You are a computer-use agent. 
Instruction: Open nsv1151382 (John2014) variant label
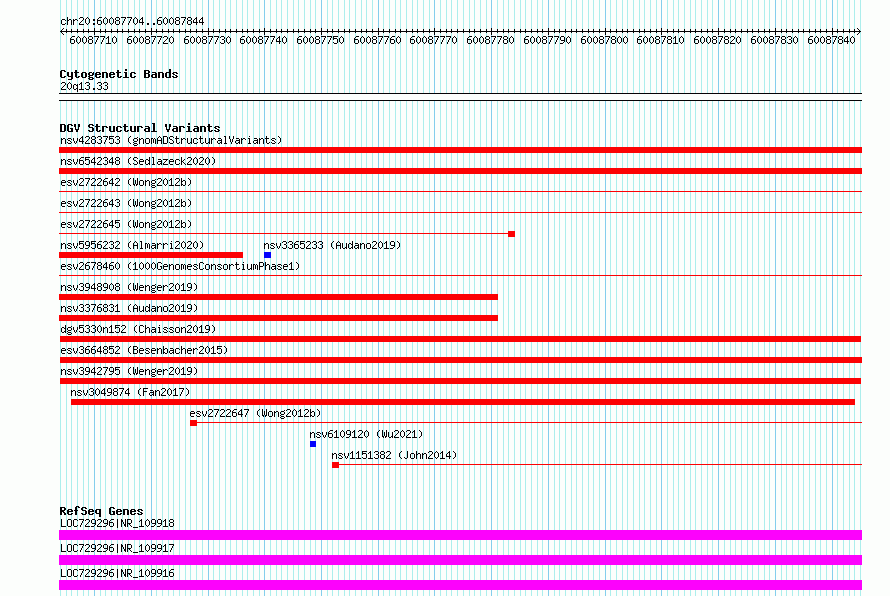[x=394, y=455]
